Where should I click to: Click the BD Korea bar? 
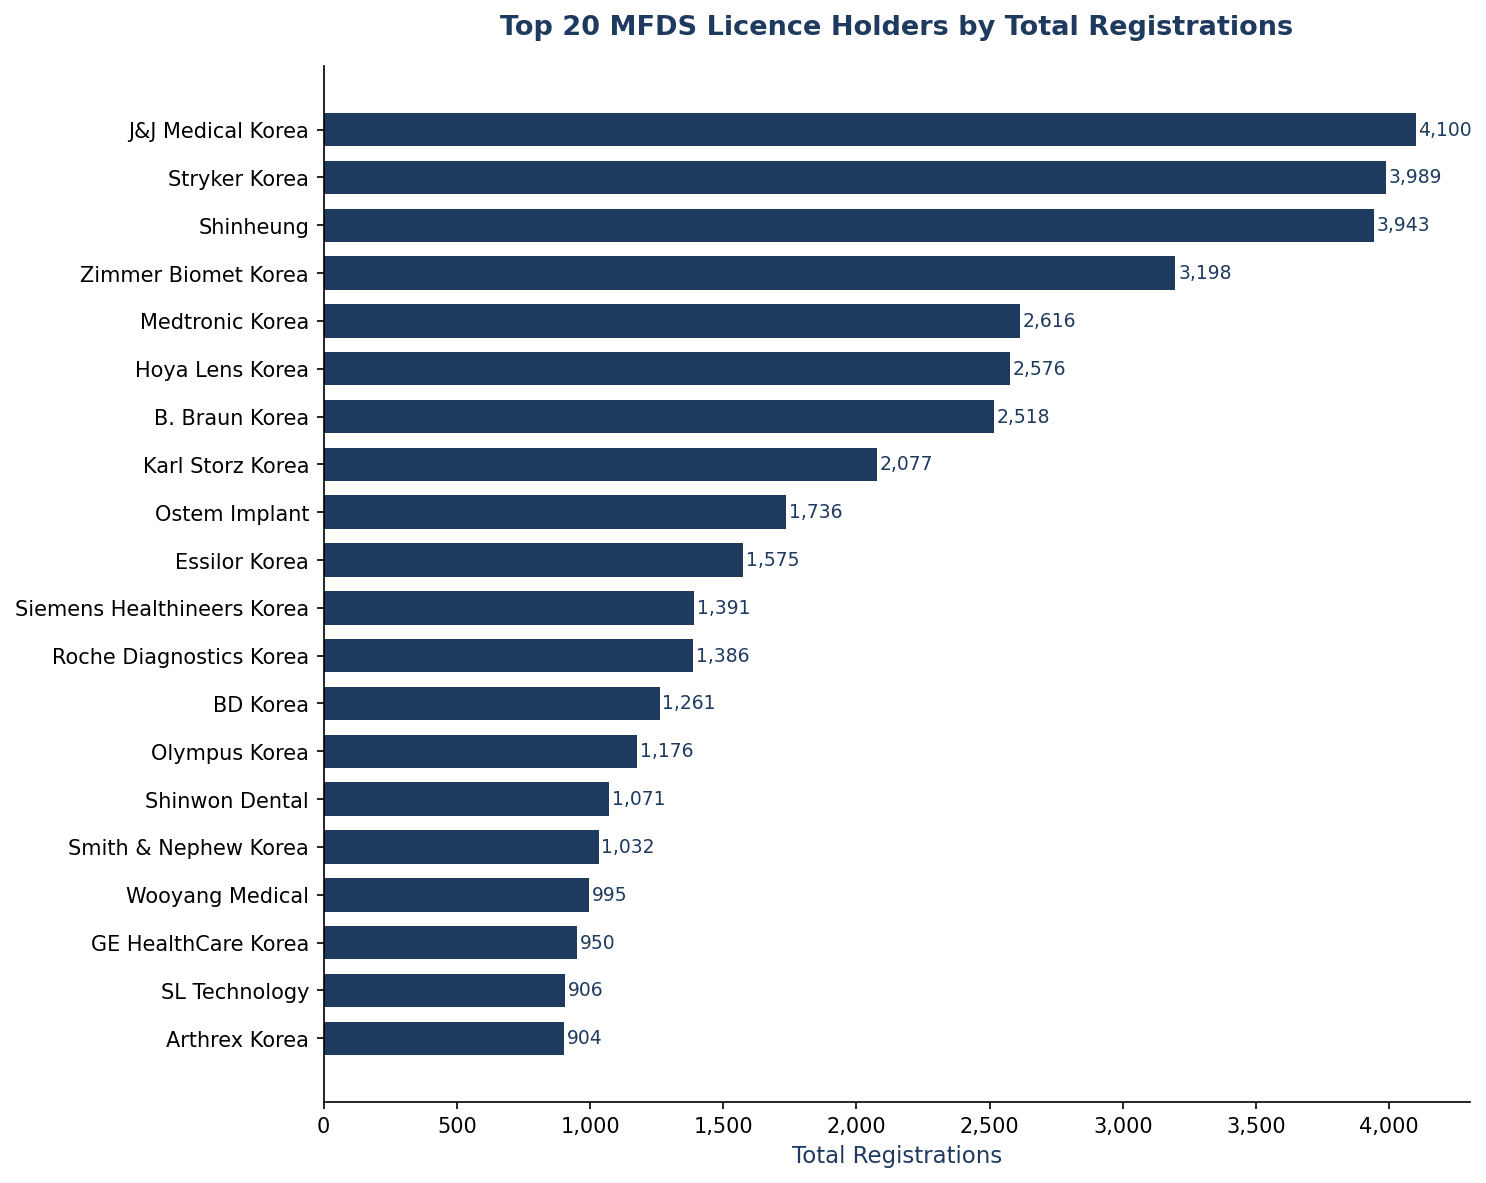click(492, 703)
